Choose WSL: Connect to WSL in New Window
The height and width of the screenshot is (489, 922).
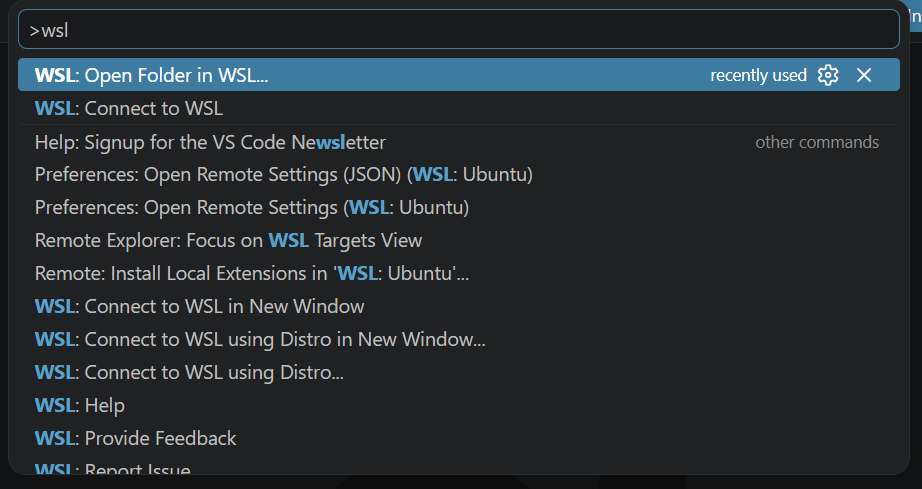(x=459, y=306)
